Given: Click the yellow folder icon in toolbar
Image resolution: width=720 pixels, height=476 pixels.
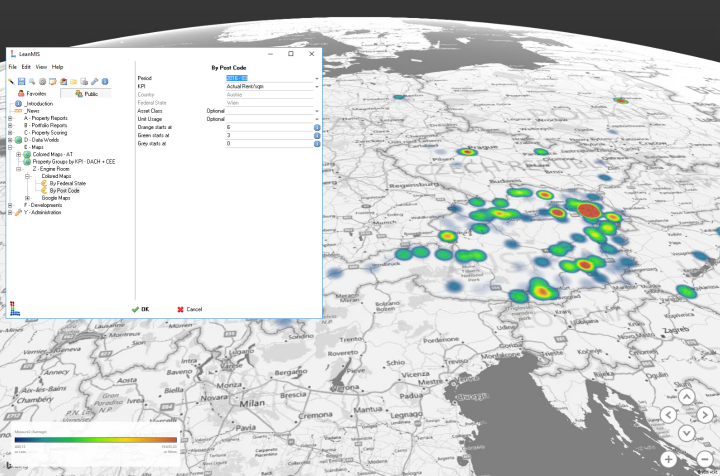Looking at the screenshot, I should click(x=74, y=81).
